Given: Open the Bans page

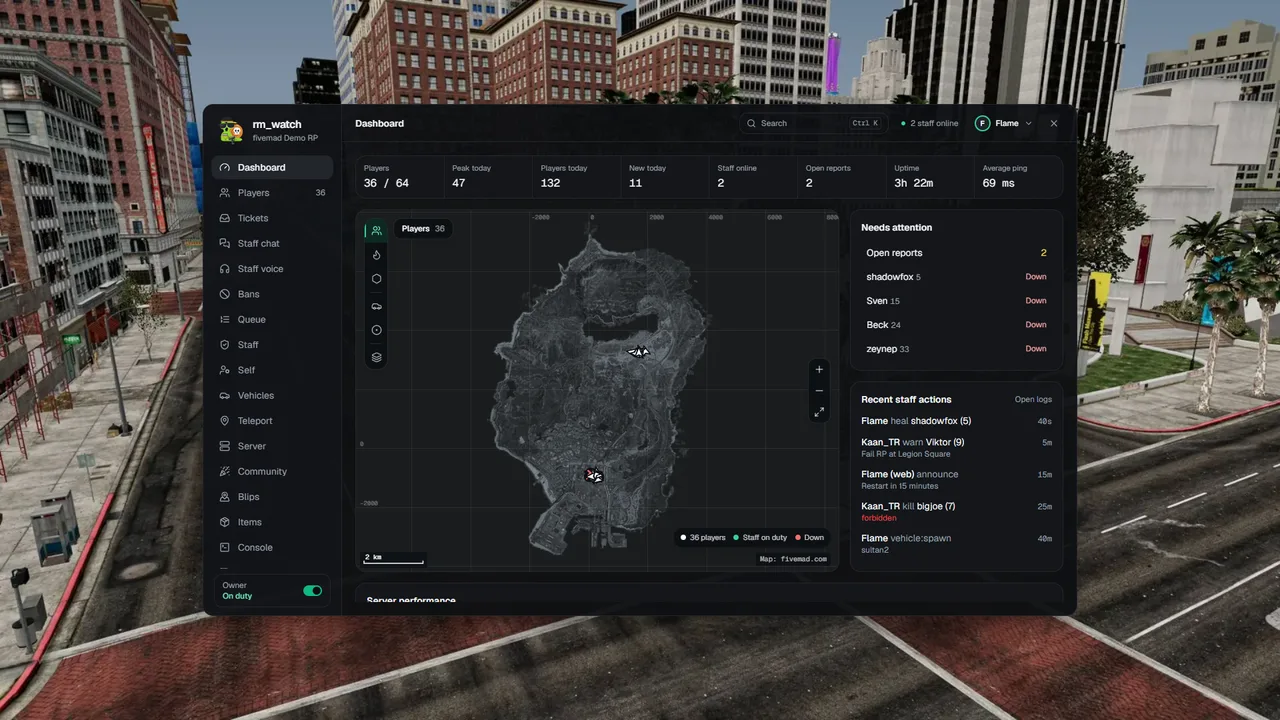Looking at the screenshot, I should [273, 294].
